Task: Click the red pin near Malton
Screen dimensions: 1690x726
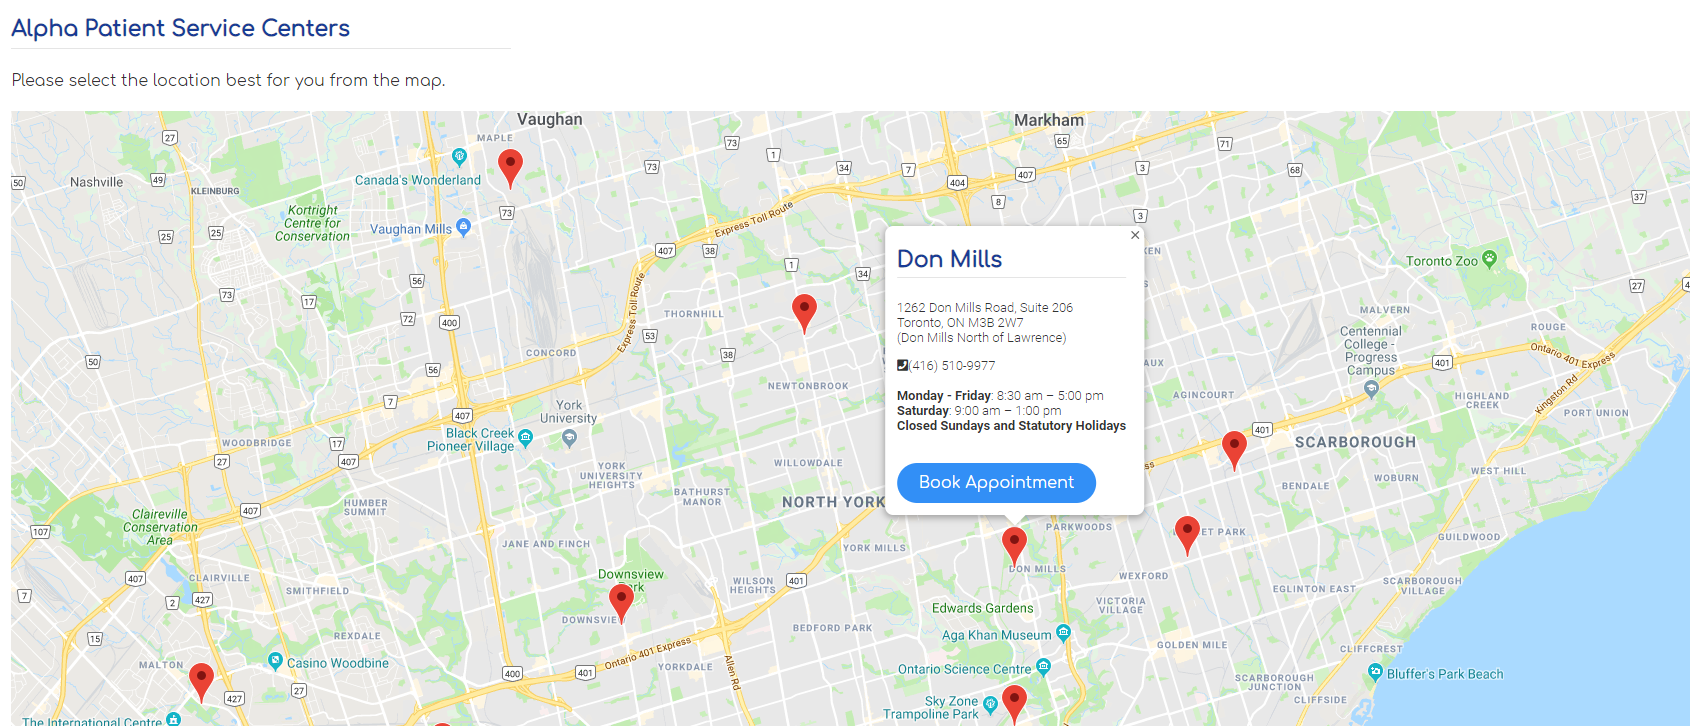Action: 201,682
